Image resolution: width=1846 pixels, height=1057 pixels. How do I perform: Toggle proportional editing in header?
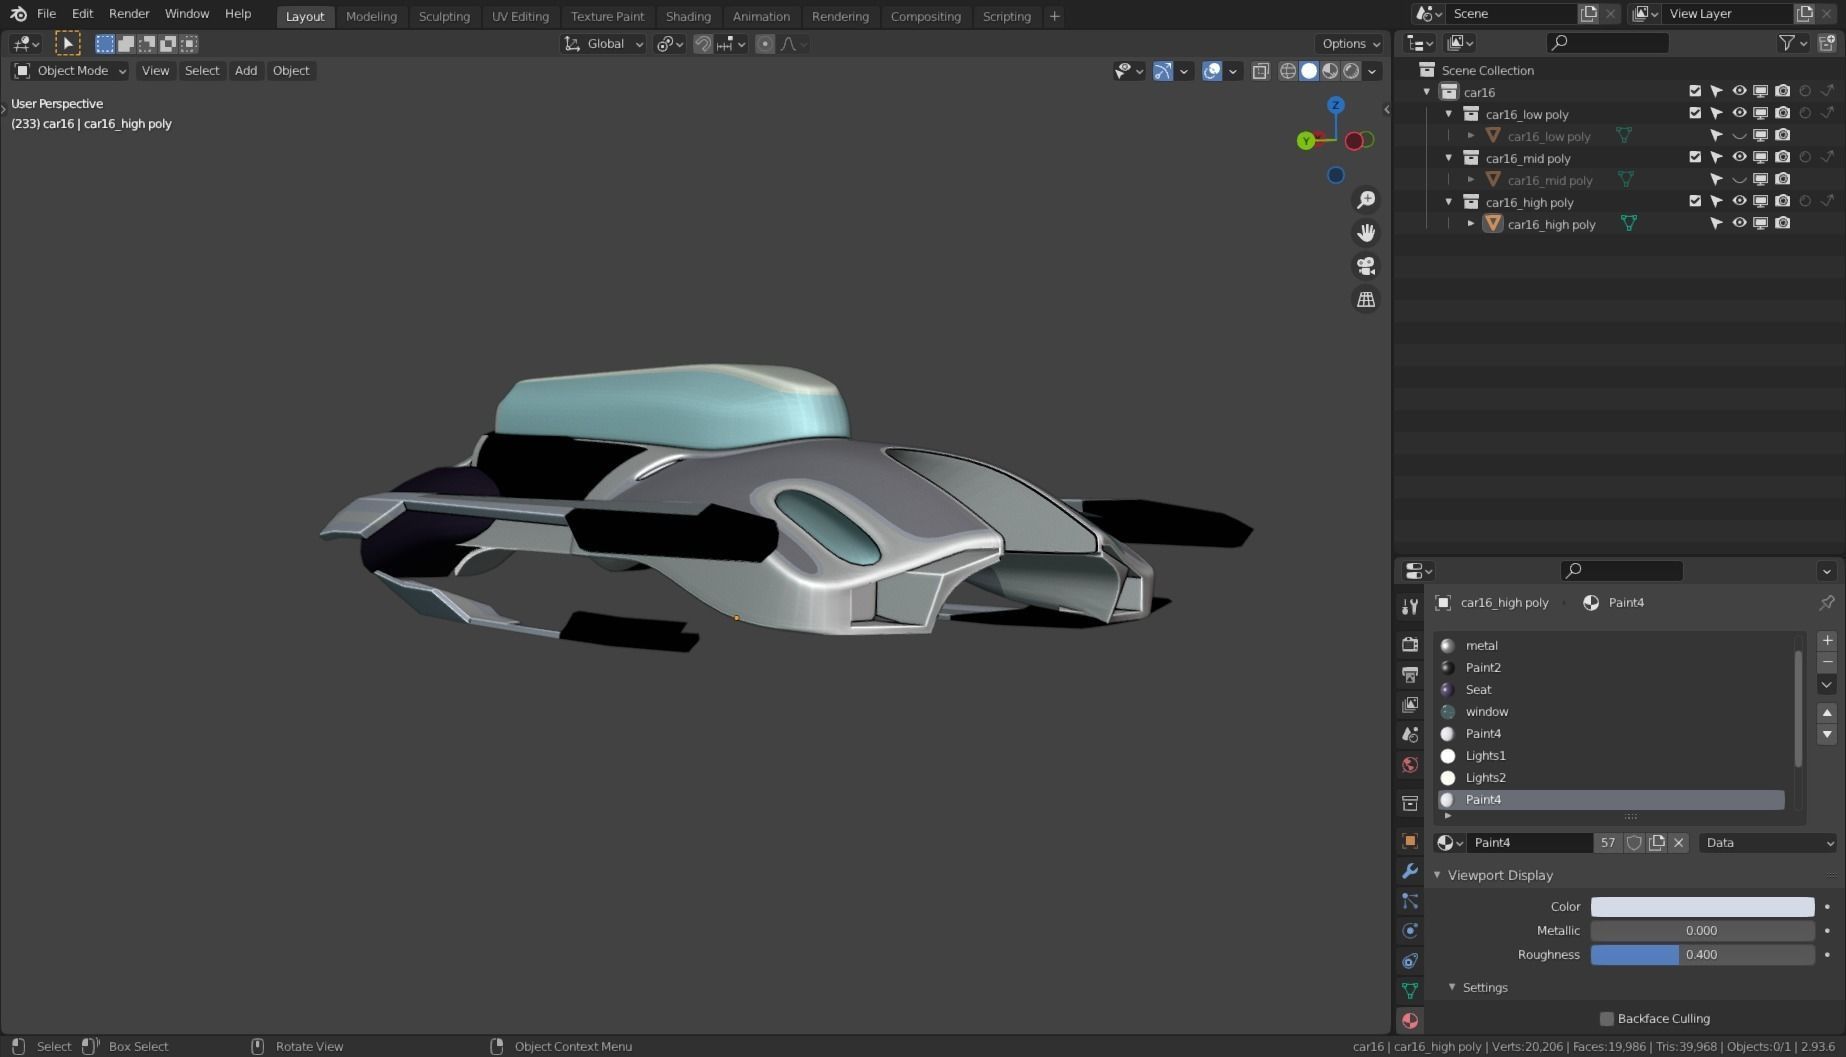tap(765, 44)
